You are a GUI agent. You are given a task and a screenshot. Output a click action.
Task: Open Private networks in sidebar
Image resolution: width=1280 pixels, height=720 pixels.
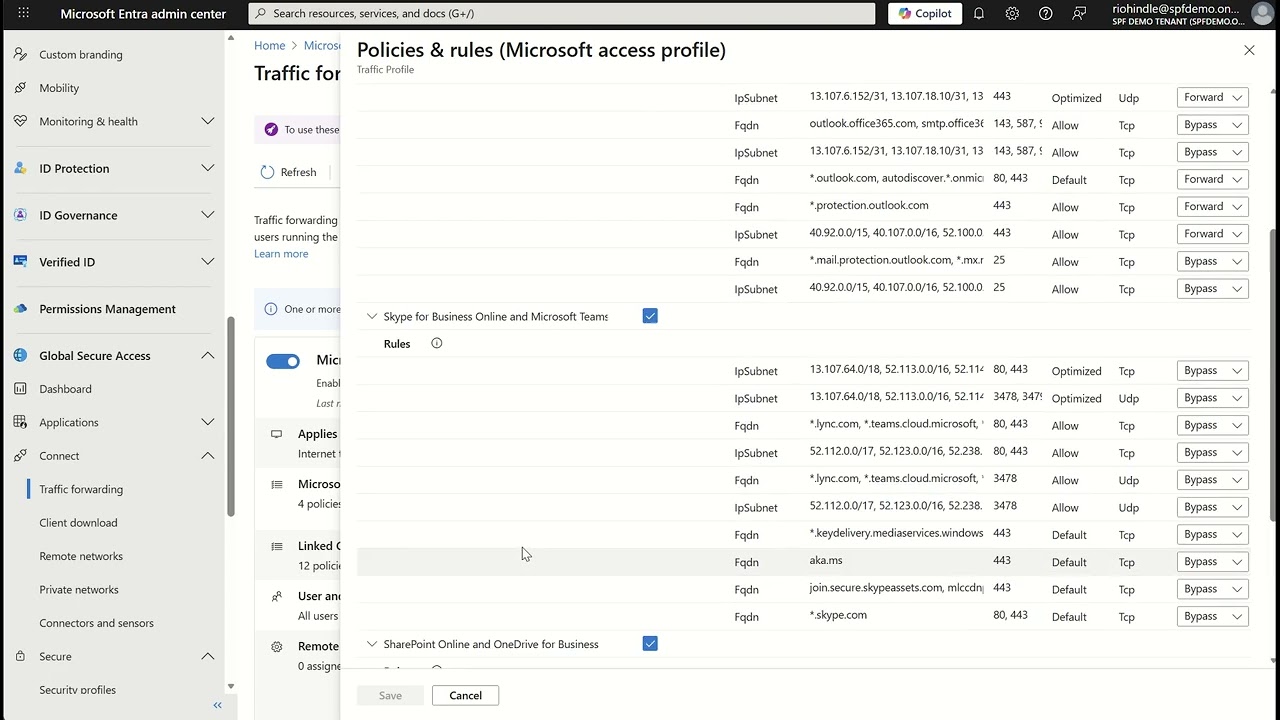coord(79,590)
